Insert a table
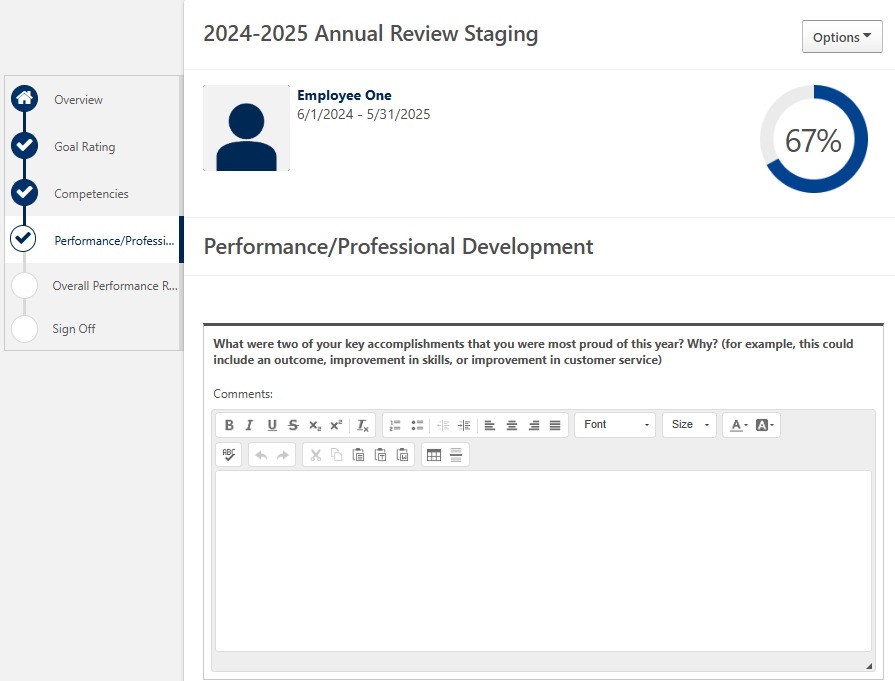 [434, 455]
